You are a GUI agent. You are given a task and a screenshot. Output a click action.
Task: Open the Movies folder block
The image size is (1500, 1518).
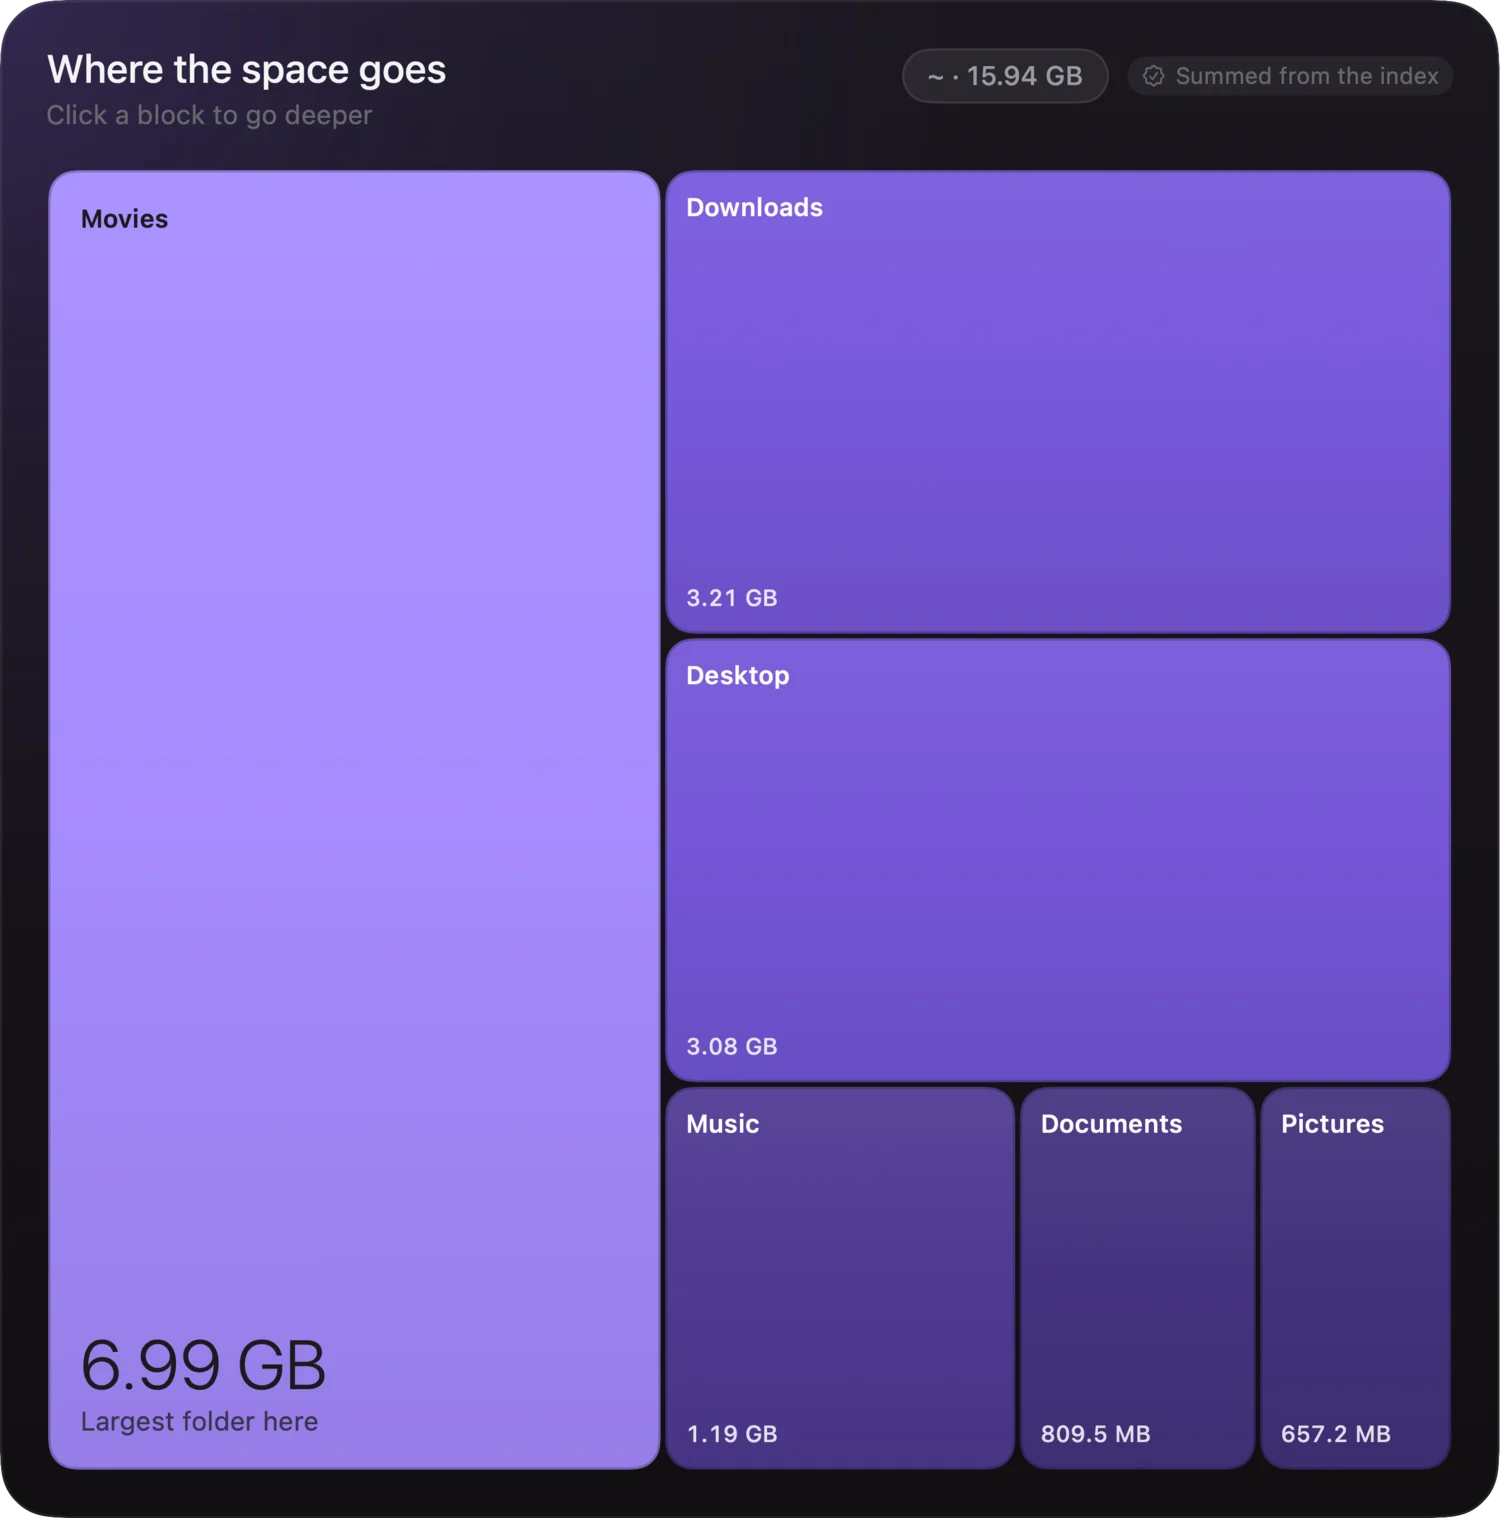[354, 819]
